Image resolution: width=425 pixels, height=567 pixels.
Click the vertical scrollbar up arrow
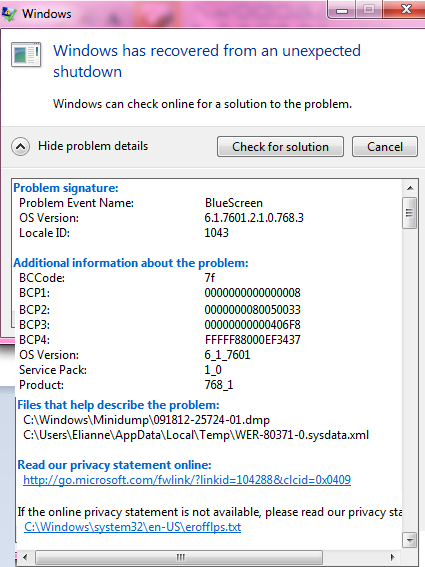point(410,188)
